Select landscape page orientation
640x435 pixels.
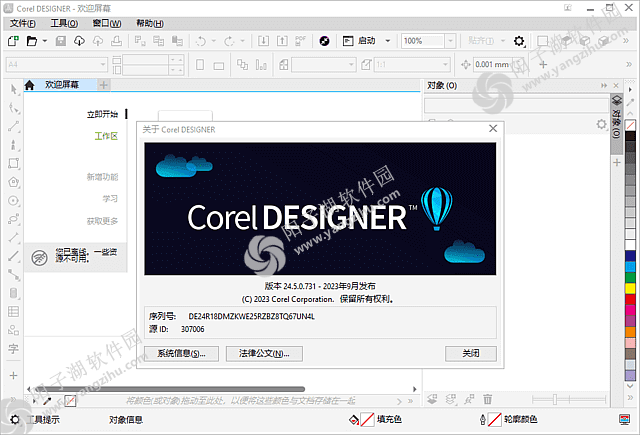pos(219,65)
